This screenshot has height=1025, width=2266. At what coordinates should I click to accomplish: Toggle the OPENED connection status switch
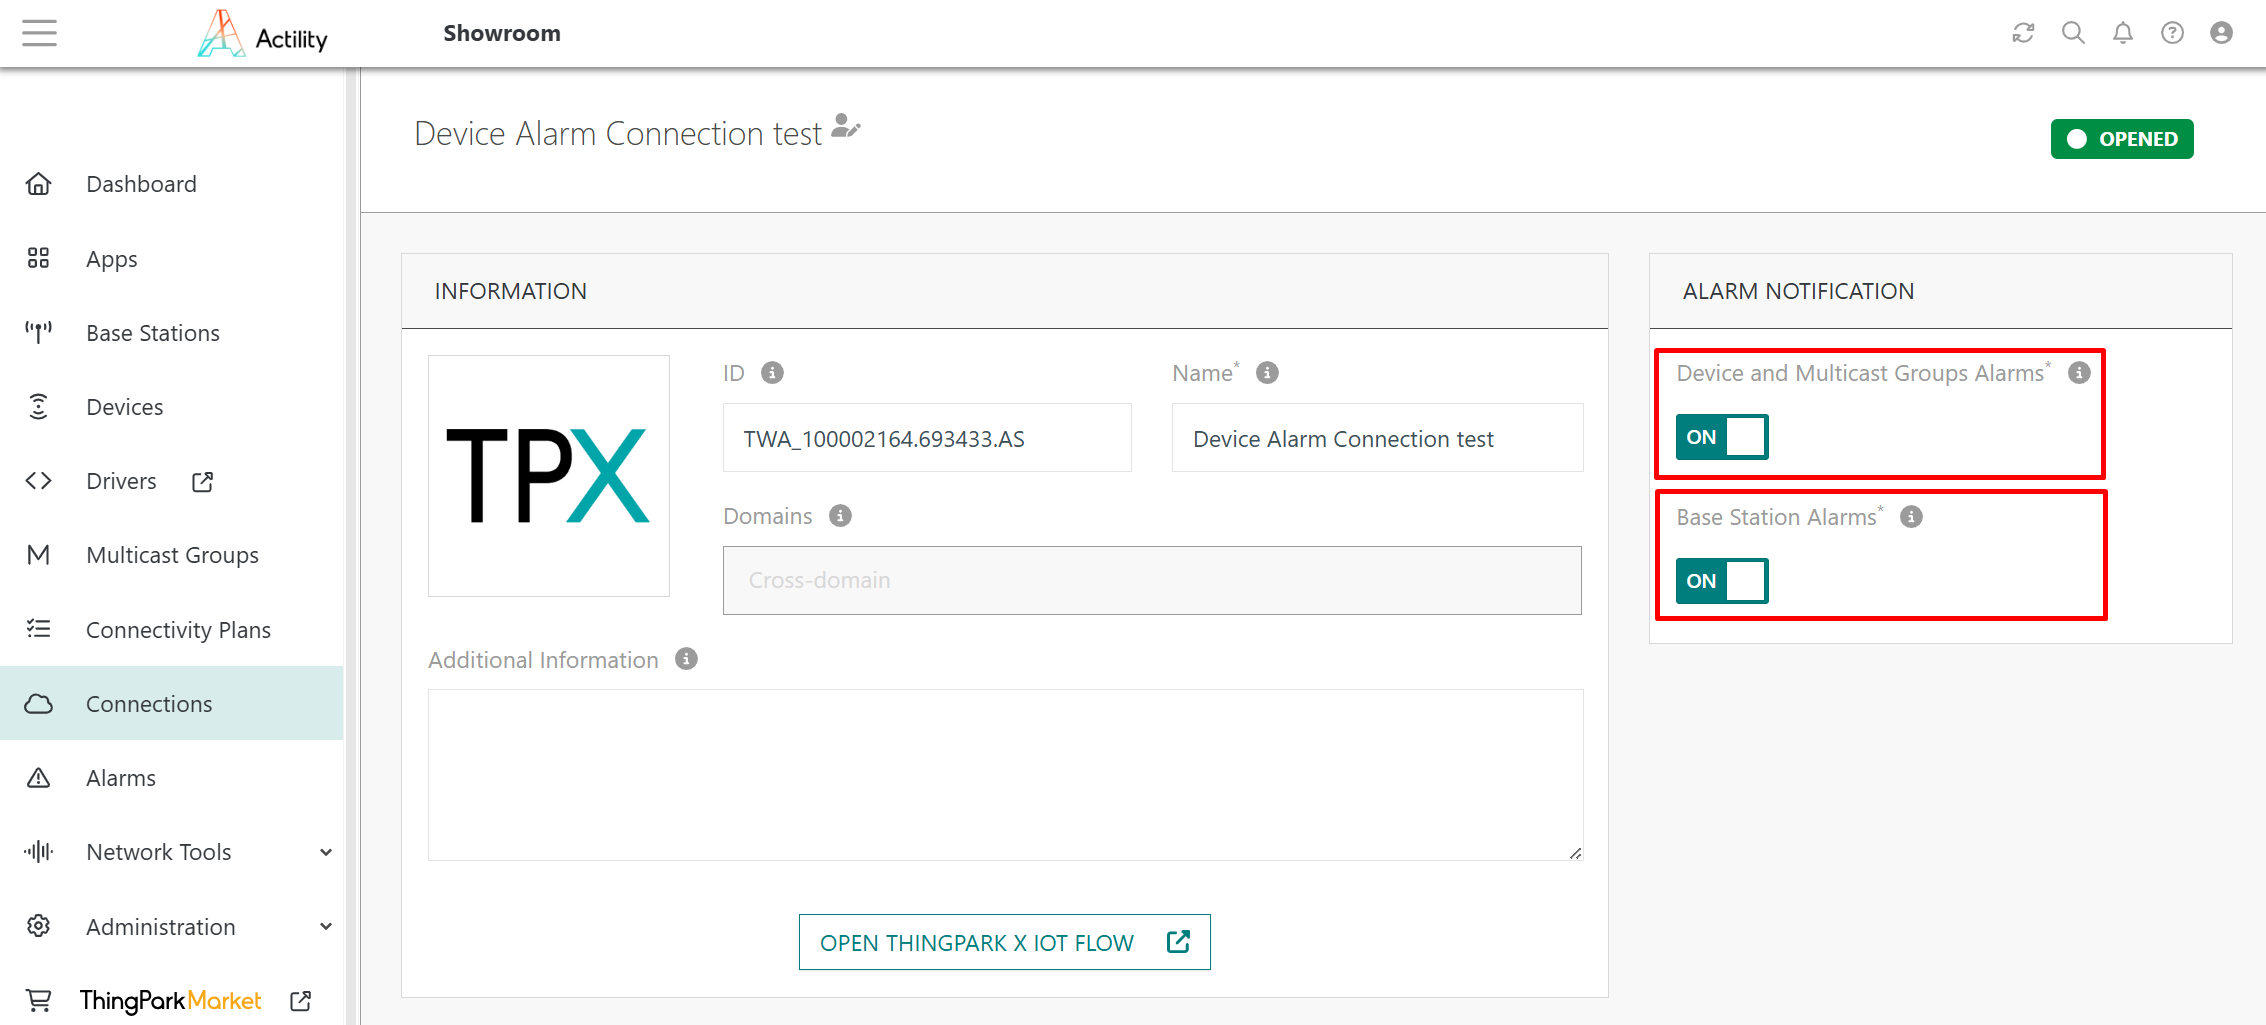click(2121, 139)
